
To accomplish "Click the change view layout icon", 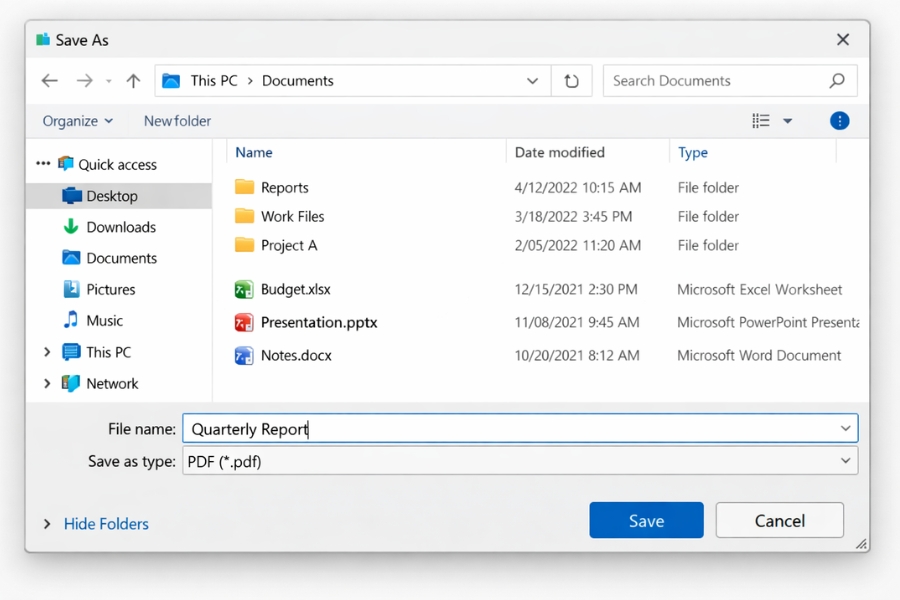I will click(762, 120).
